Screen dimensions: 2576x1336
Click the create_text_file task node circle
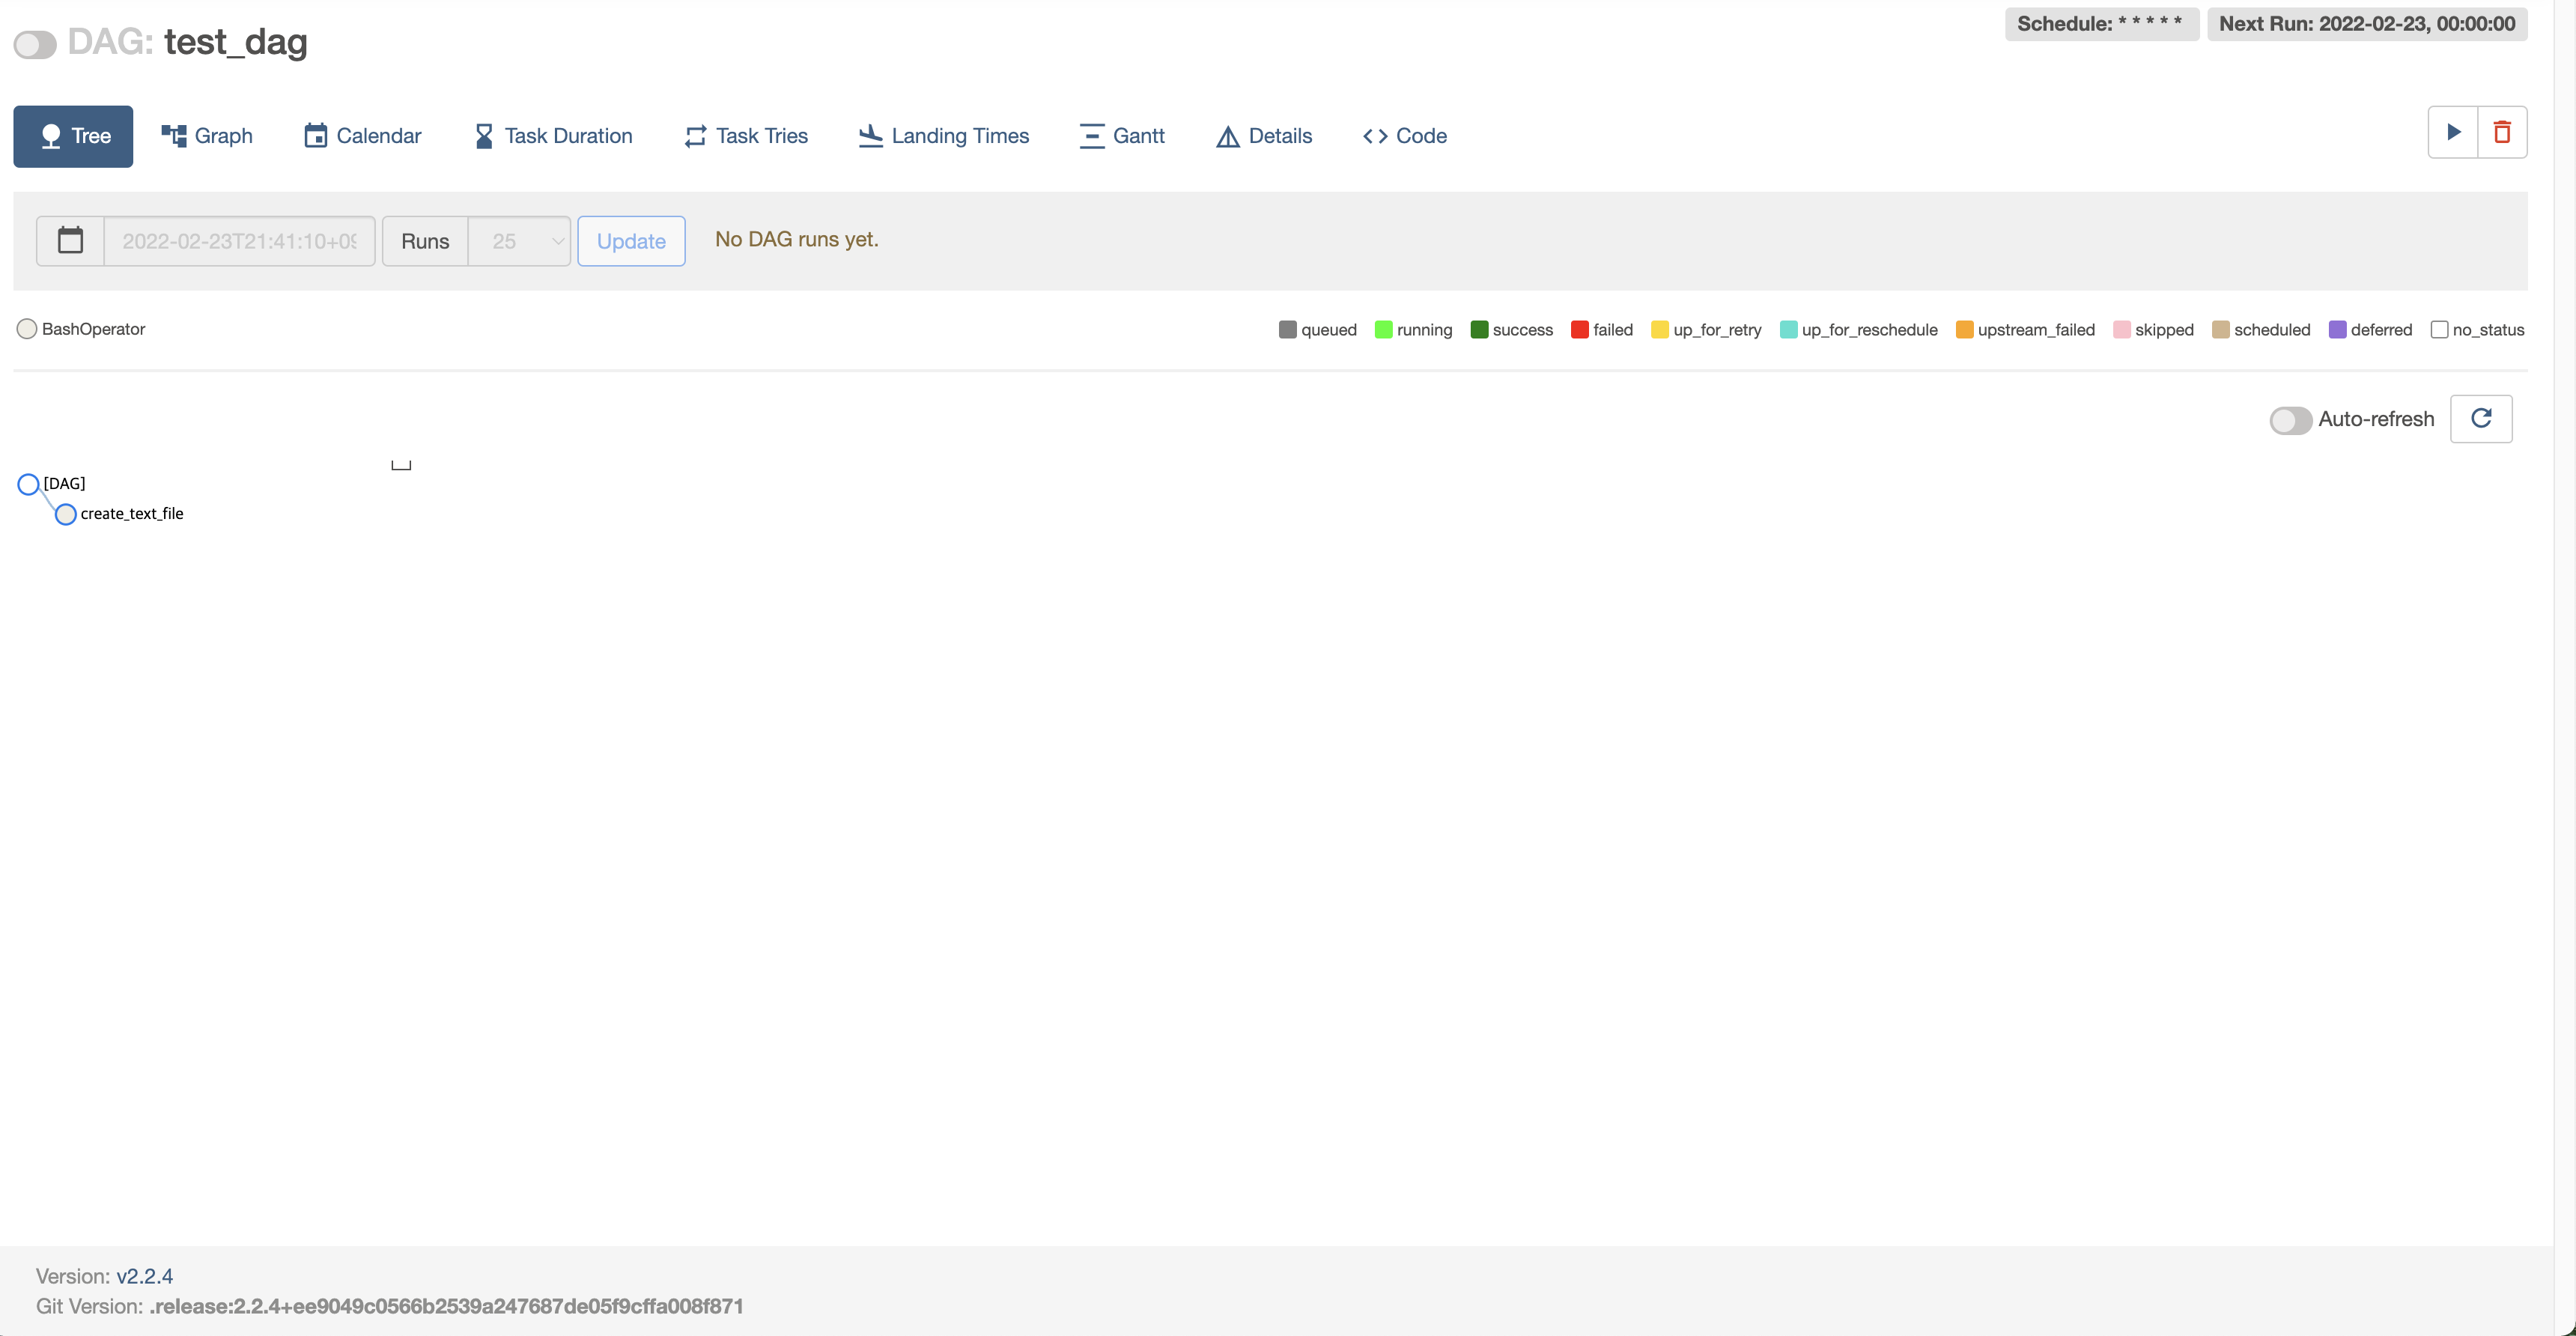pyautogui.click(x=65, y=514)
